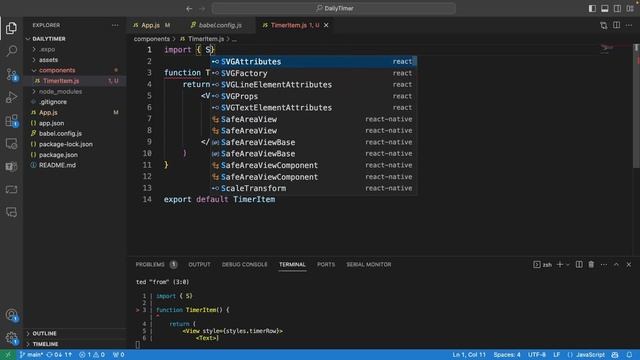Image resolution: width=640 pixels, height=360 pixels.
Task: Expand the .expo folder
Action: click(x=47, y=49)
